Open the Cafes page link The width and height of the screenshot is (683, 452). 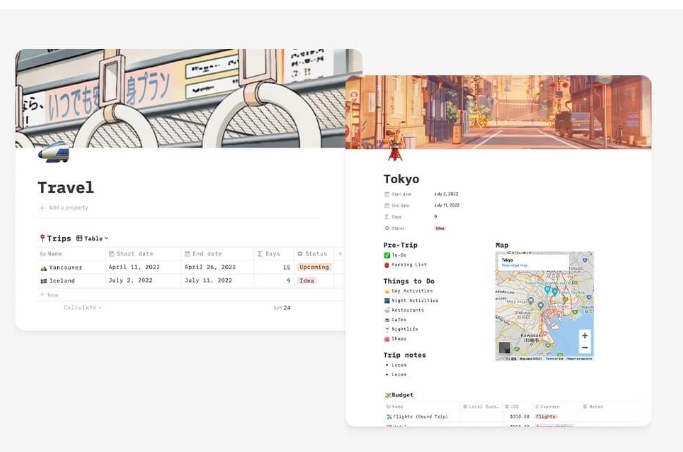399,320
